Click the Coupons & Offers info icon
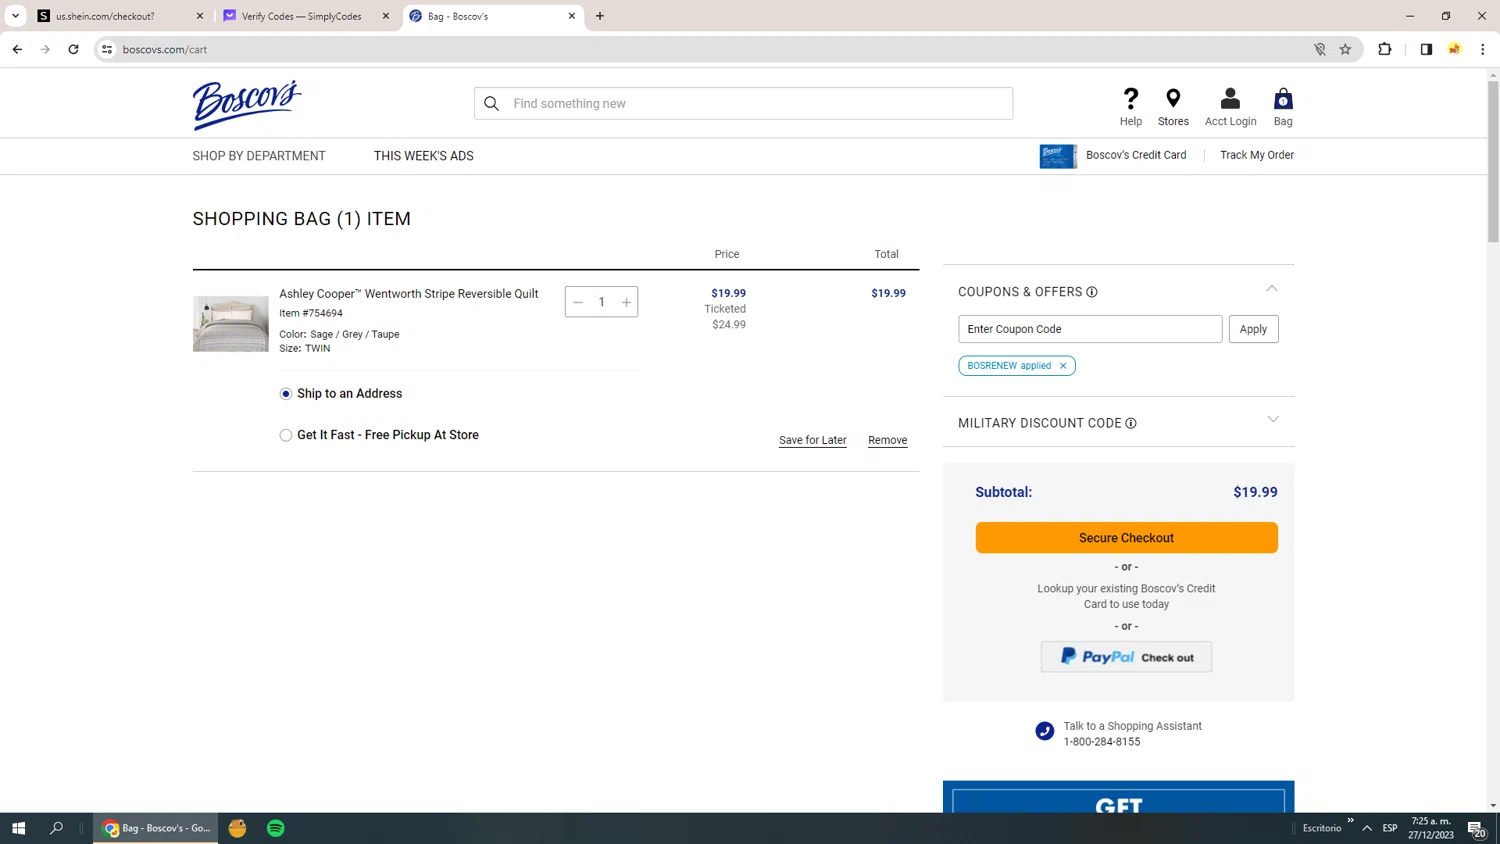 1092,292
